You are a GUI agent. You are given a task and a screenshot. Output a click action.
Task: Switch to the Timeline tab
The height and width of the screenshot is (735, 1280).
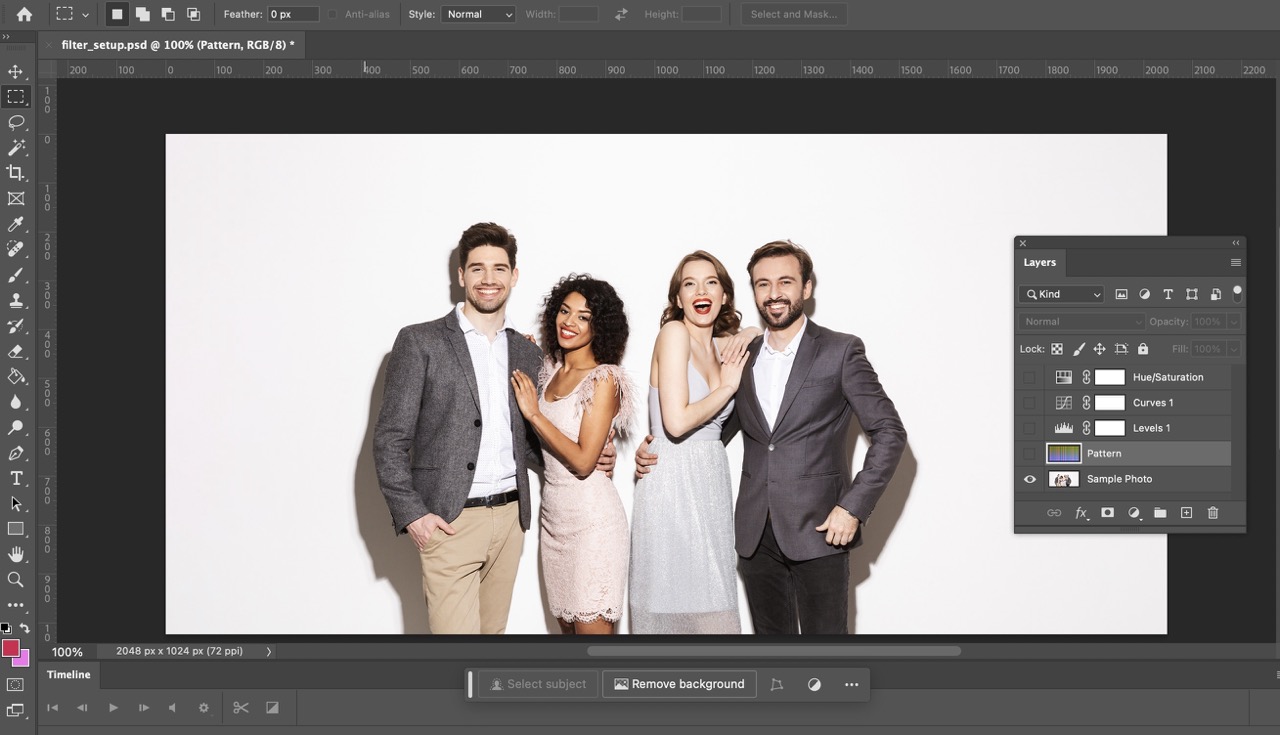(69, 675)
